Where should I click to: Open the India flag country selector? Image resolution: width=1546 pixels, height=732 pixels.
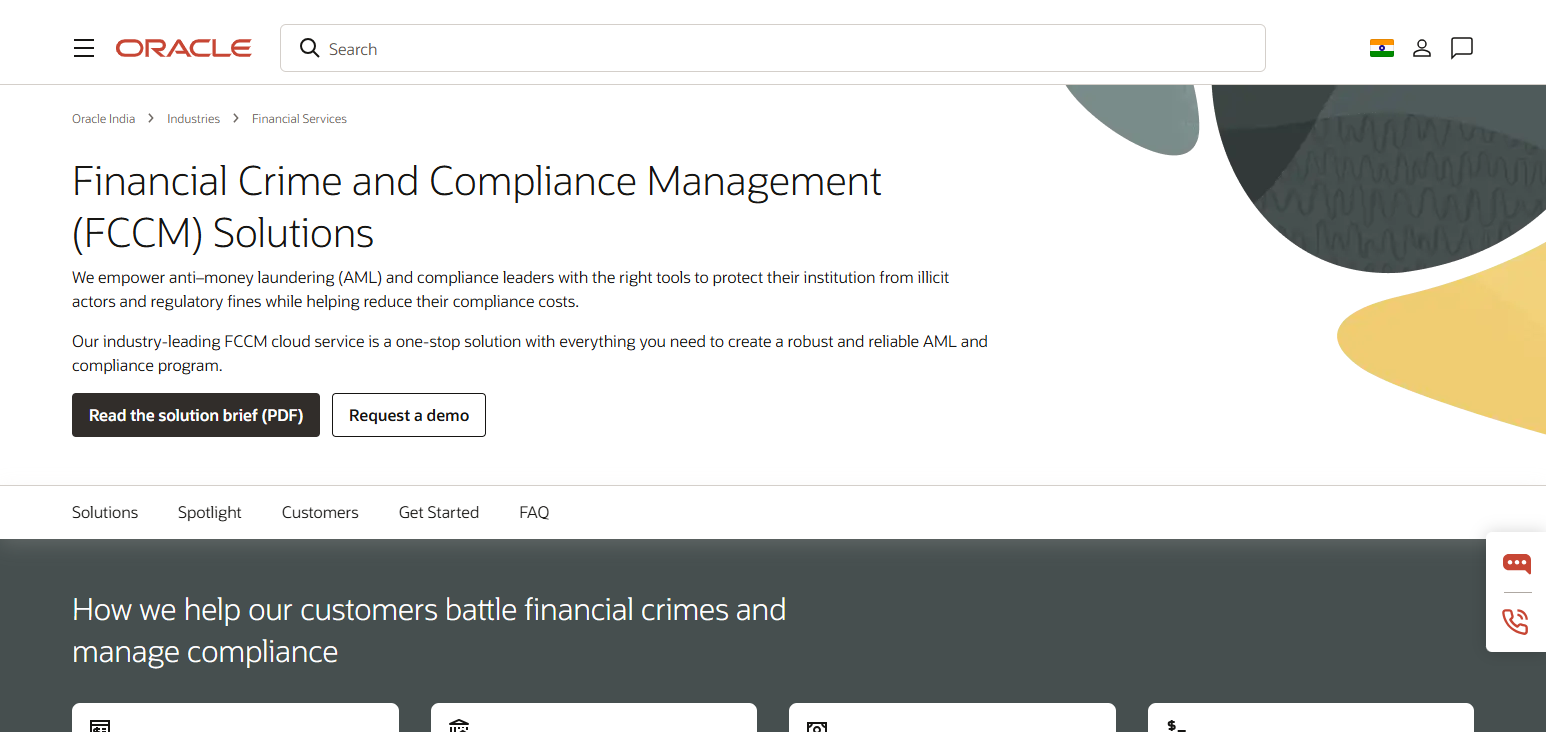click(x=1382, y=48)
